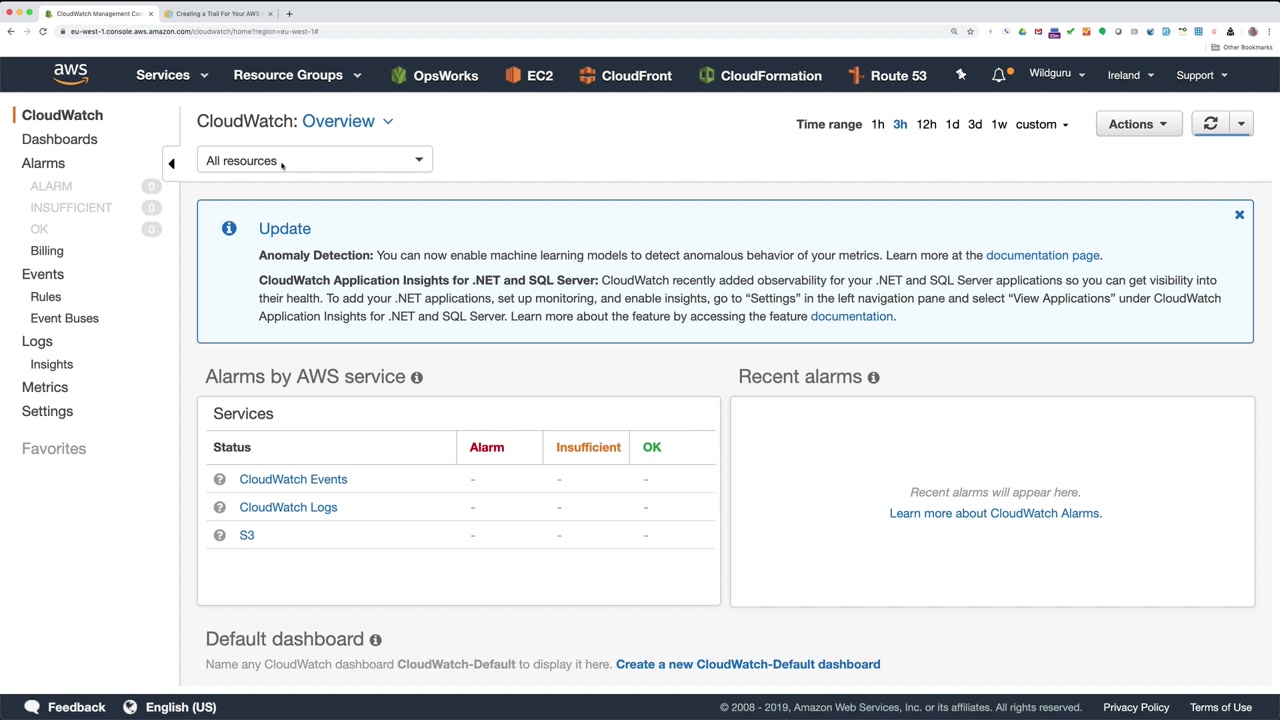
Task: Open the EC2 shortcut
Action: click(x=529, y=75)
